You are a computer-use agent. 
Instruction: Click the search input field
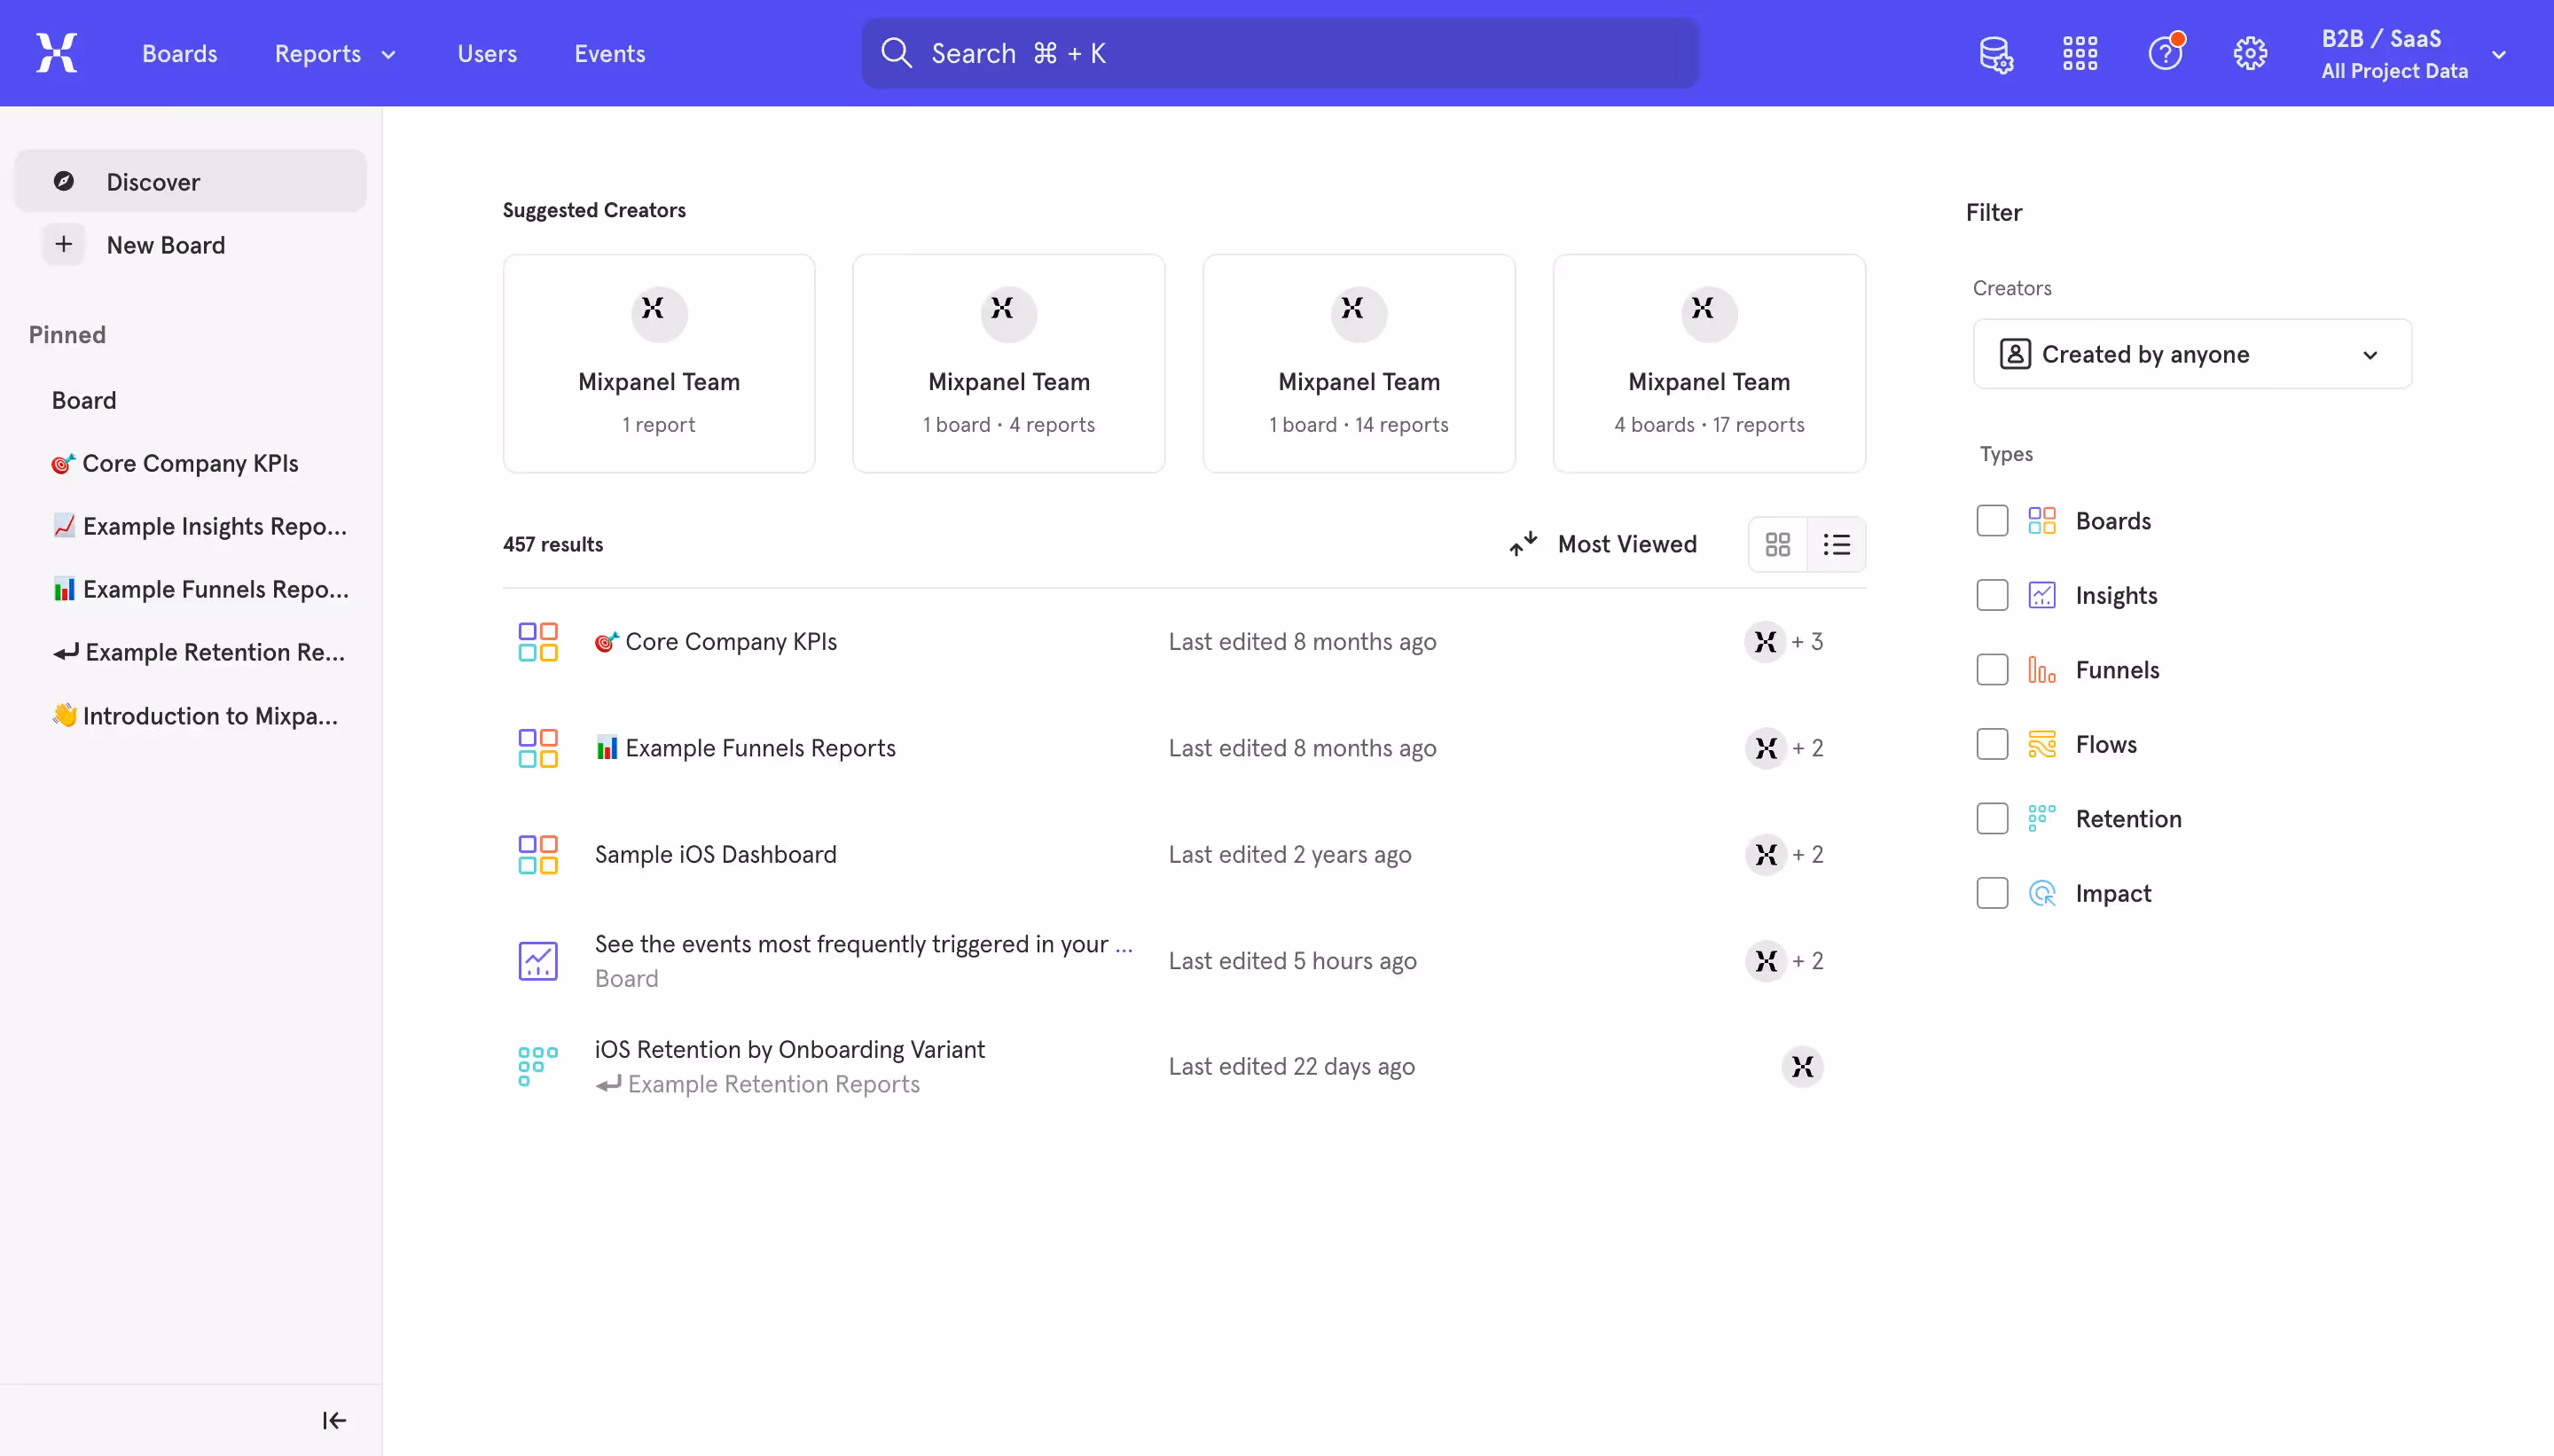tap(1278, 52)
